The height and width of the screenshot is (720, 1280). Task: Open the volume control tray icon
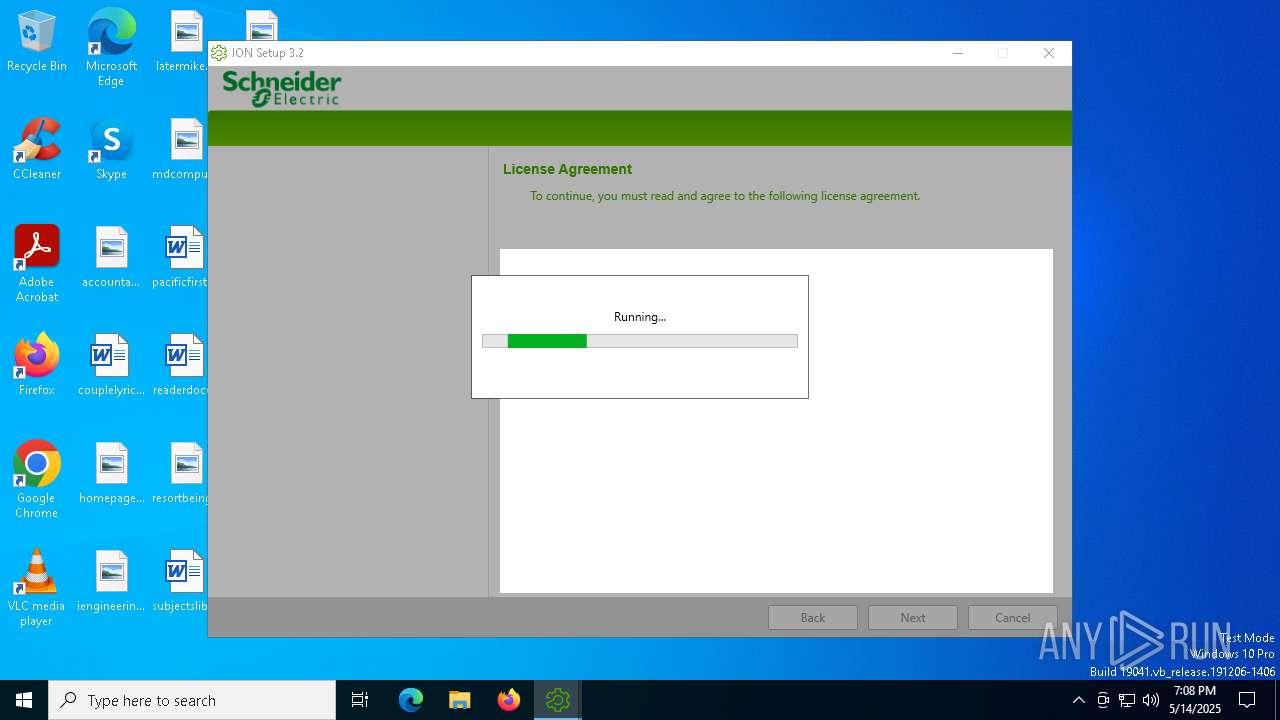point(1151,700)
